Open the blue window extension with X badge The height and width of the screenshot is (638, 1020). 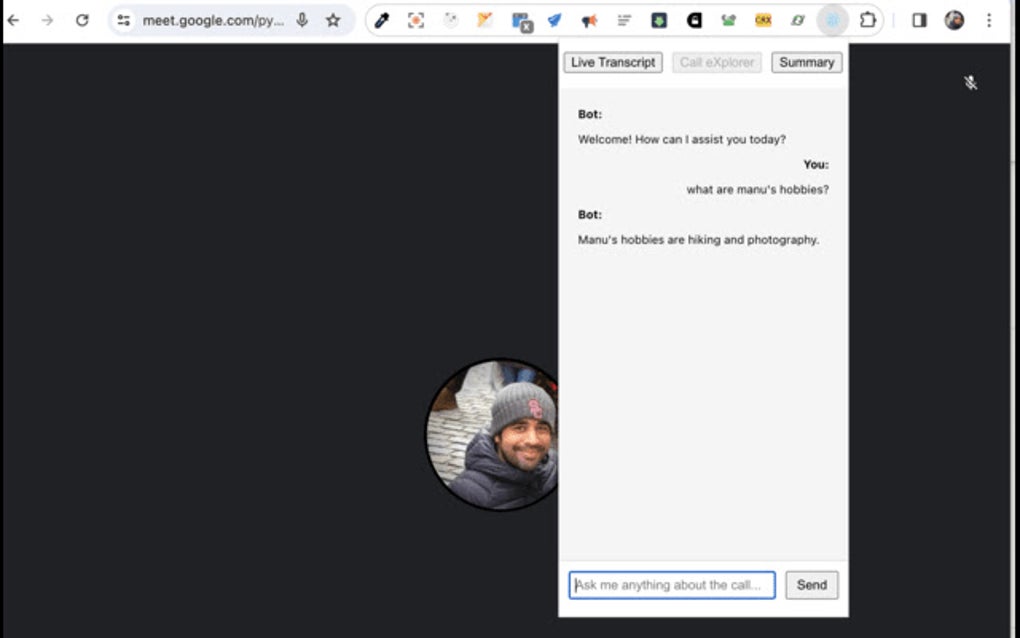click(522, 21)
